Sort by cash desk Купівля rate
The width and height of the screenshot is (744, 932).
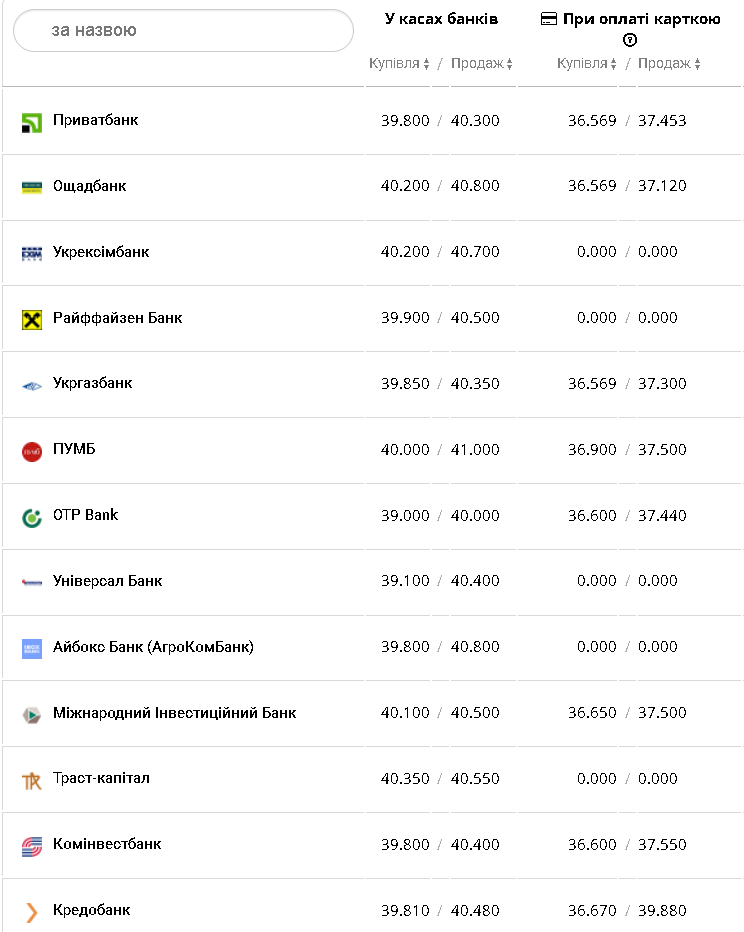[399, 64]
